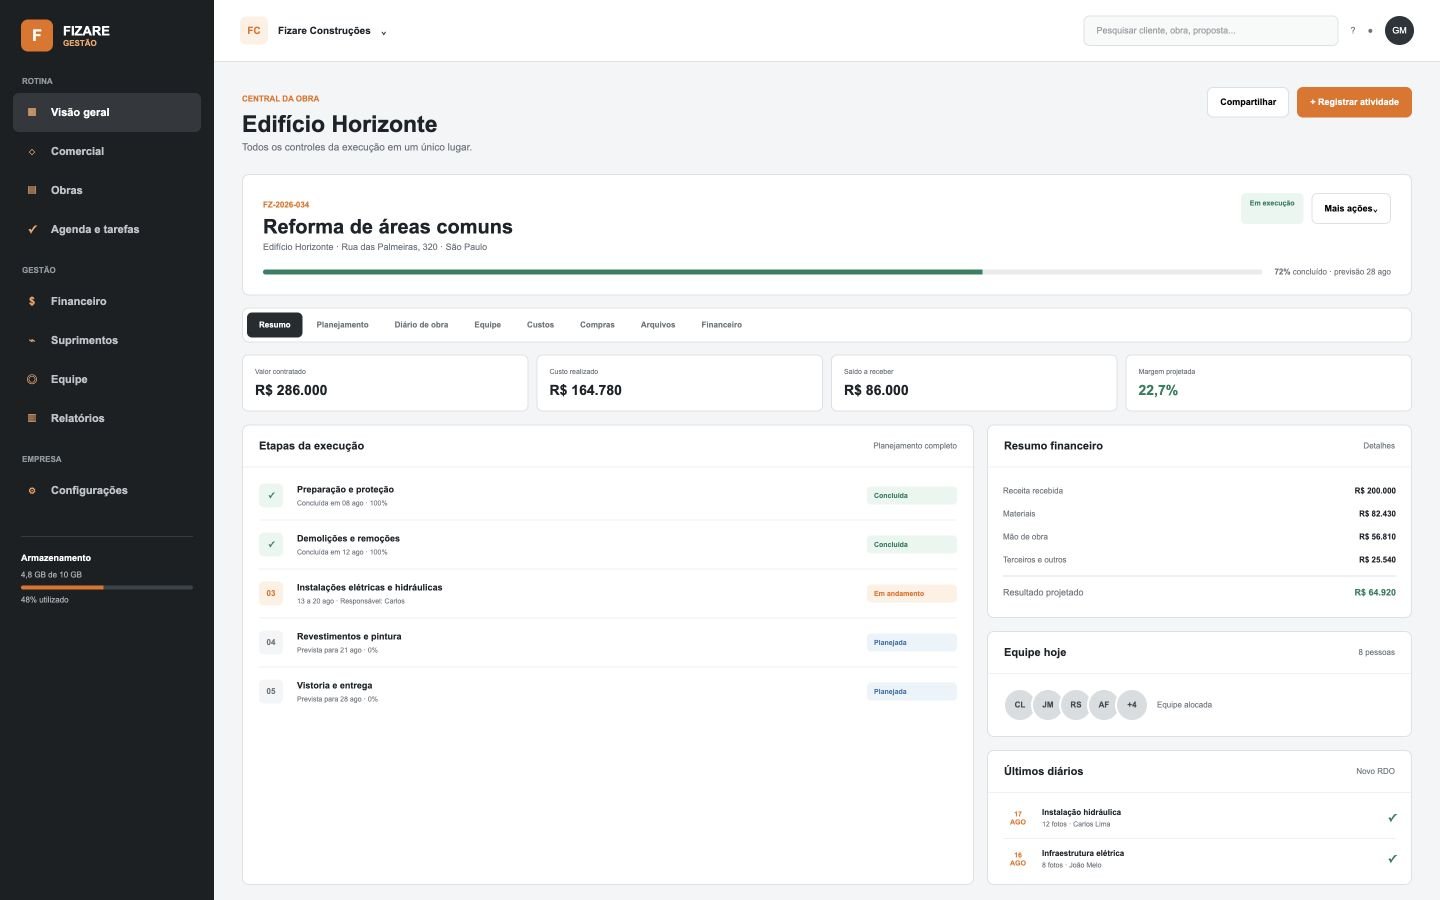Click the check mark on Infraestrutura elétrica diary
1440x900 pixels.
[x=1392, y=859]
